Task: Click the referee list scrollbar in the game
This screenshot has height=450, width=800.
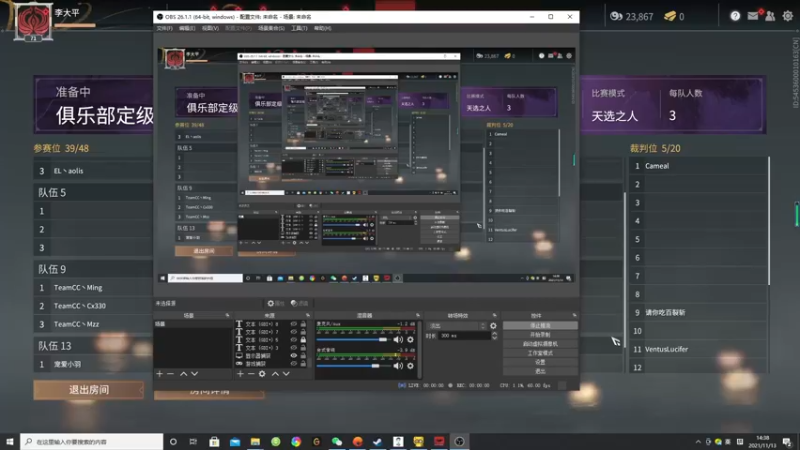Action: coord(769,222)
